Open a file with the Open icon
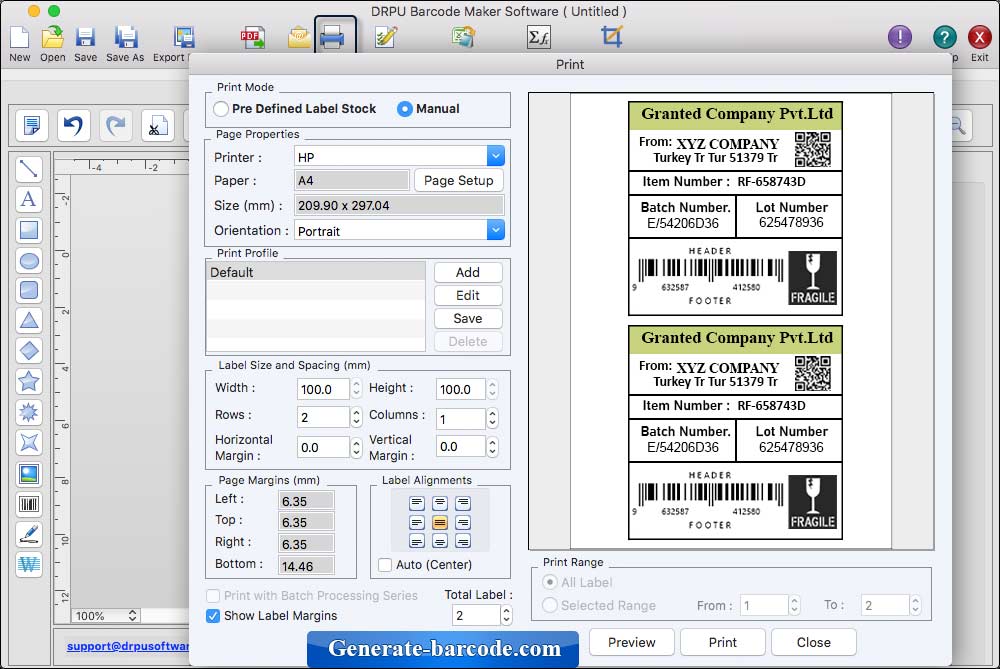 pyautogui.click(x=52, y=38)
